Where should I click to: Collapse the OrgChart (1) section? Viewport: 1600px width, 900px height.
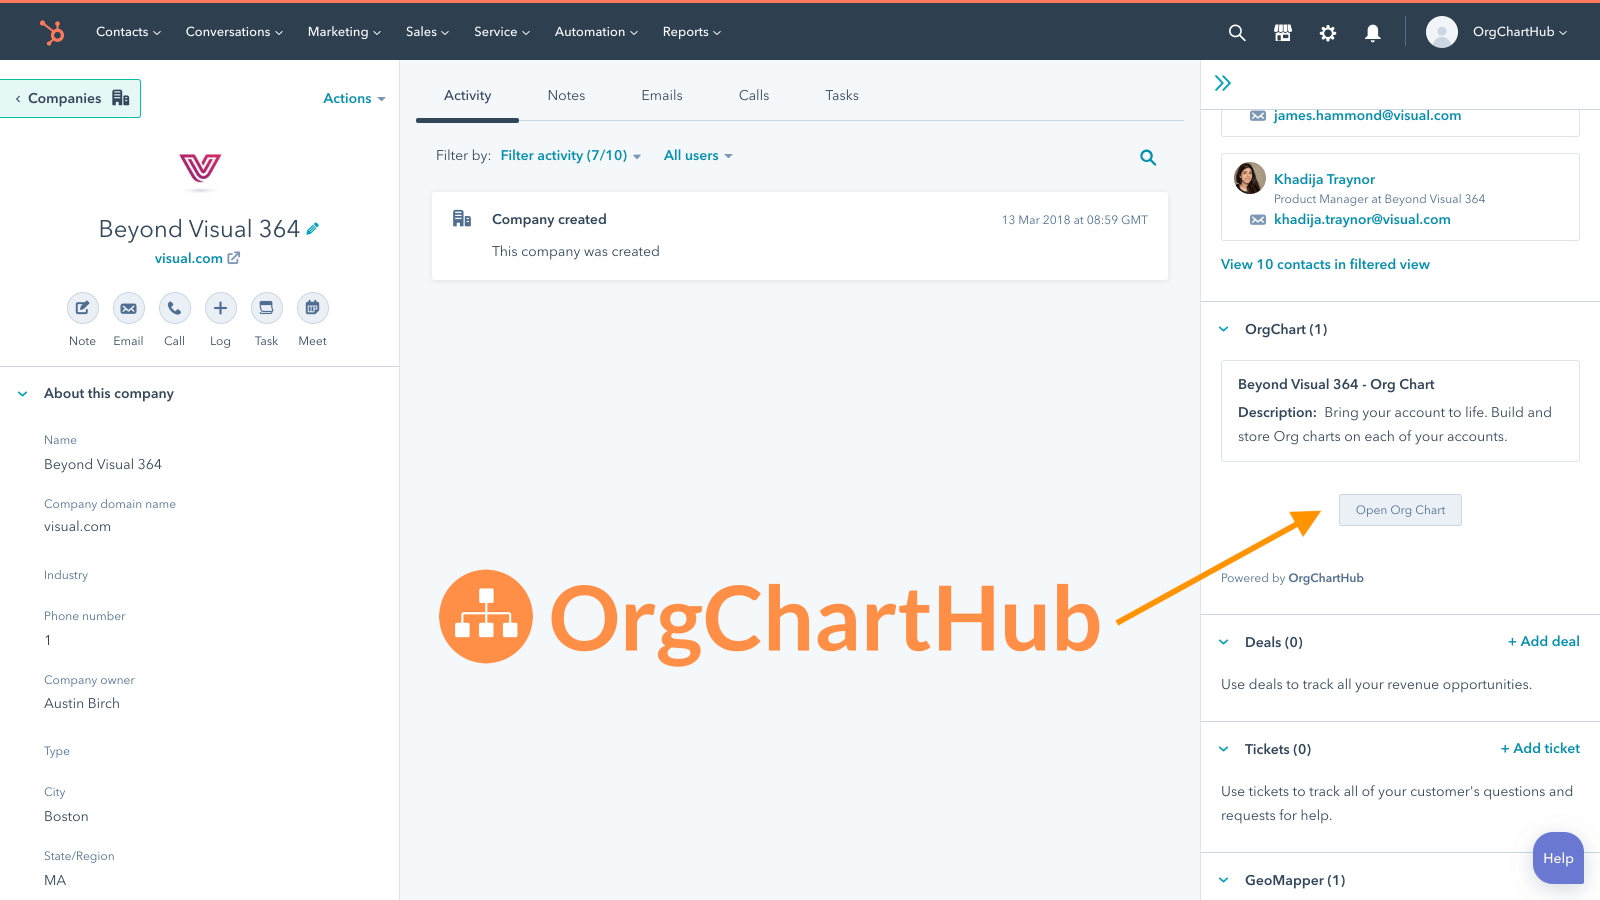pyautogui.click(x=1224, y=329)
